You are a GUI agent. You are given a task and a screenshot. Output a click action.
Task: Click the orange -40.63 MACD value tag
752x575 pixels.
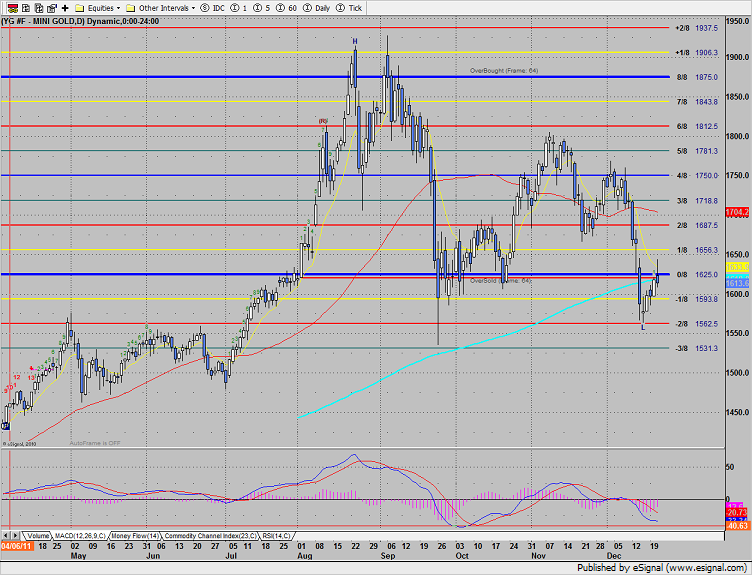[x=737, y=526]
